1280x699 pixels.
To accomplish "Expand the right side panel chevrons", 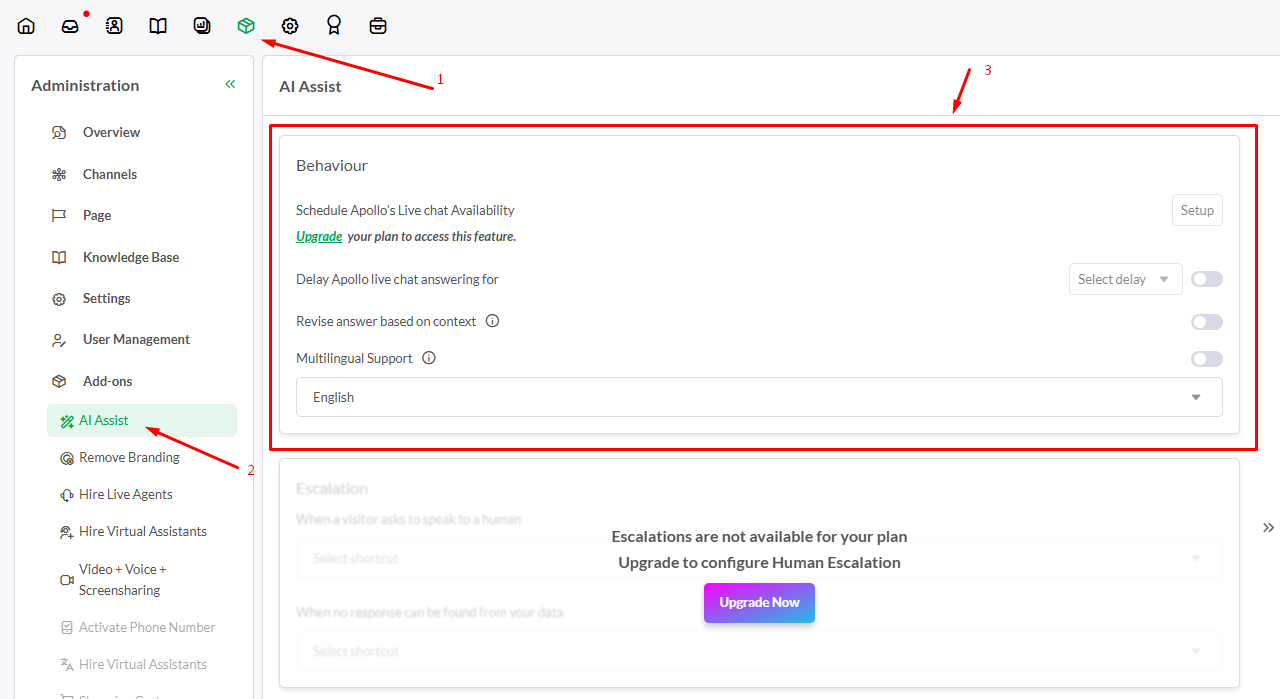I will coord(1269,528).
